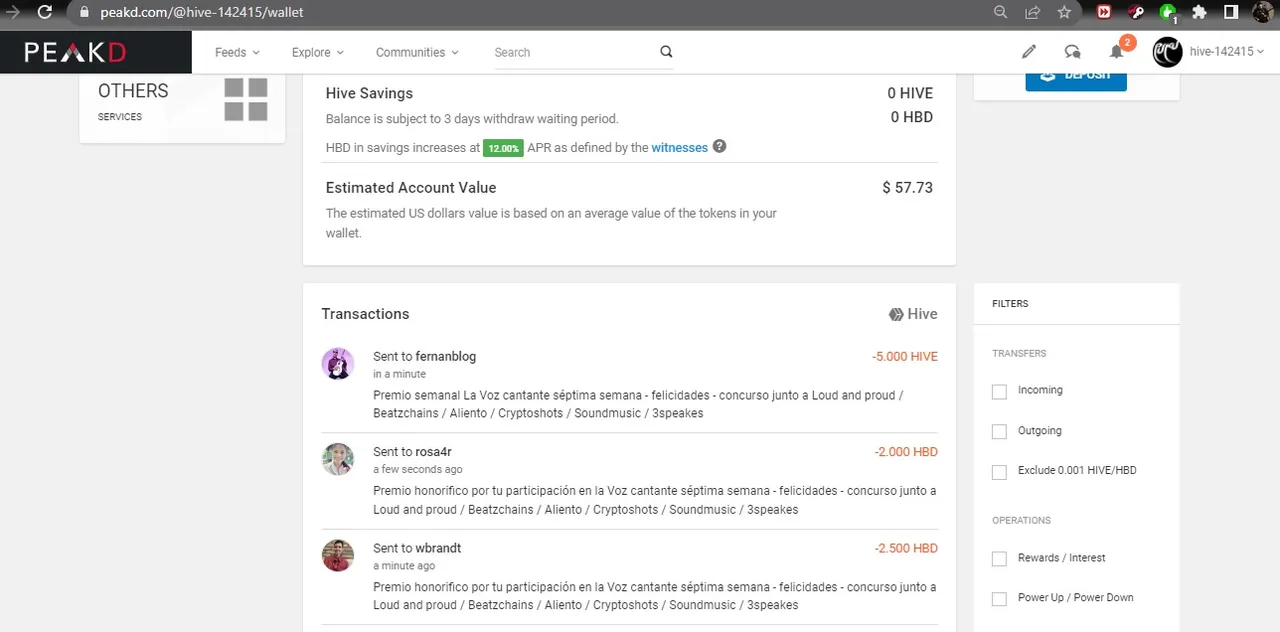Click the -2.000 HBD amount
The width and height of the screenshot is (1280, 632).
[x=906, y=452]
